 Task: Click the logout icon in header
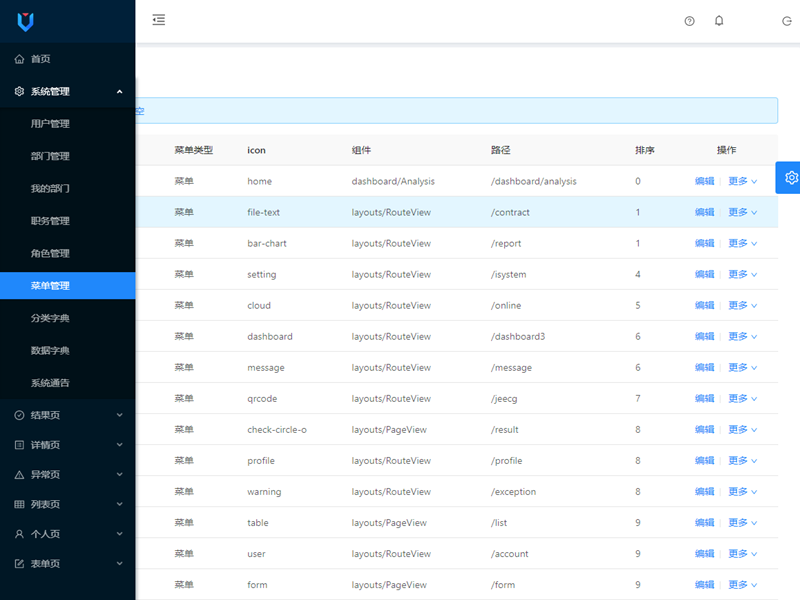tap(787, 21)
